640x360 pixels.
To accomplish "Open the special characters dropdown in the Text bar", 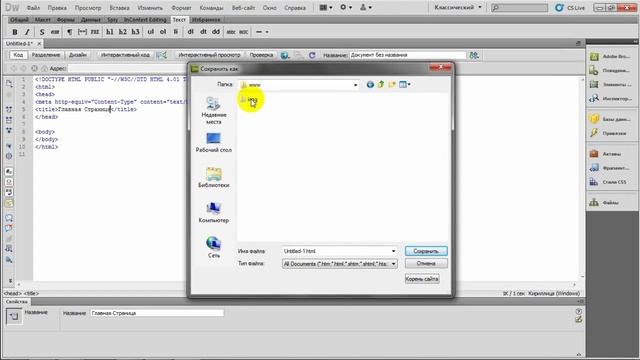I will (x=262, y=32).
